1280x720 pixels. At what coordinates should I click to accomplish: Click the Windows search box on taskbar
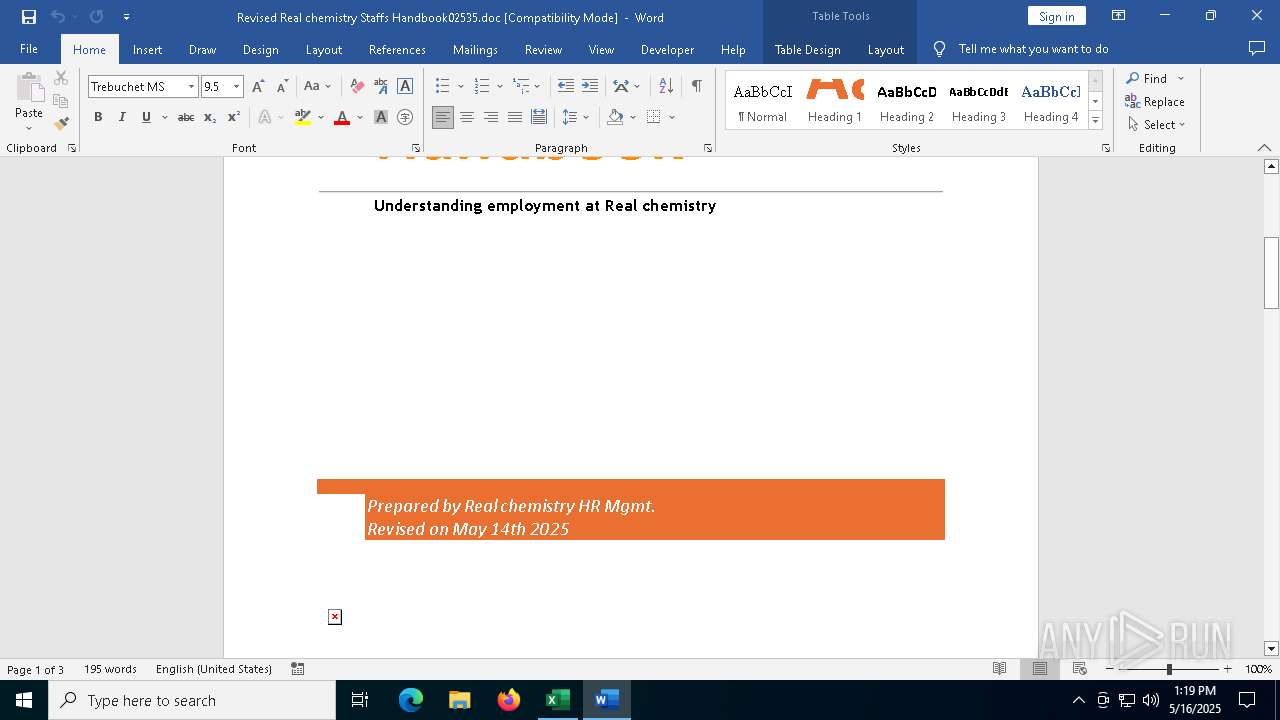click(x=192, y=700)
